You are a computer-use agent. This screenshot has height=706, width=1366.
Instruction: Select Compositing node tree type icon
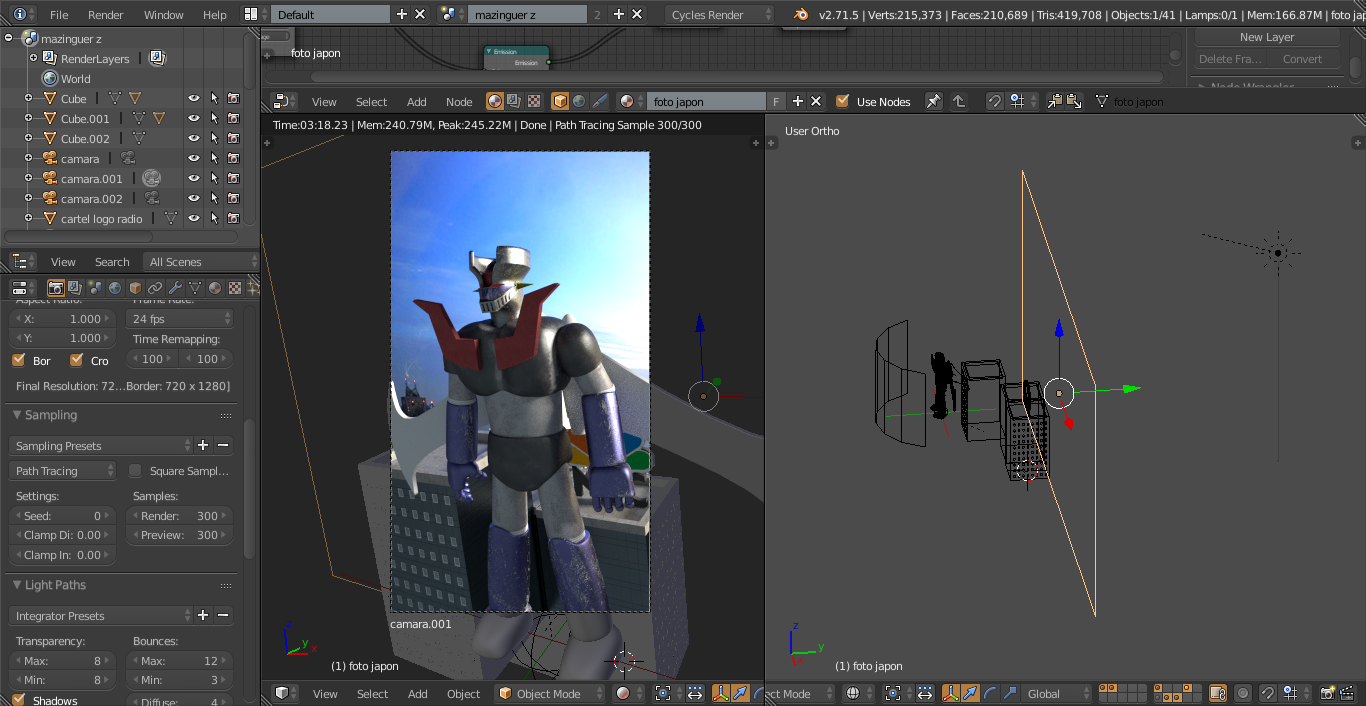tap(514, 101)
